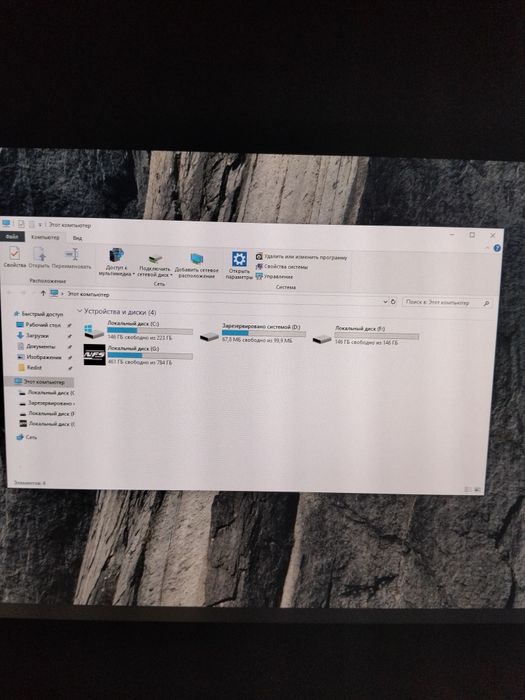Image resolution: width=525 pixels, height=700 pixels.
Task: Open address bar history dropdown arrow
Action: coord(386,302)
